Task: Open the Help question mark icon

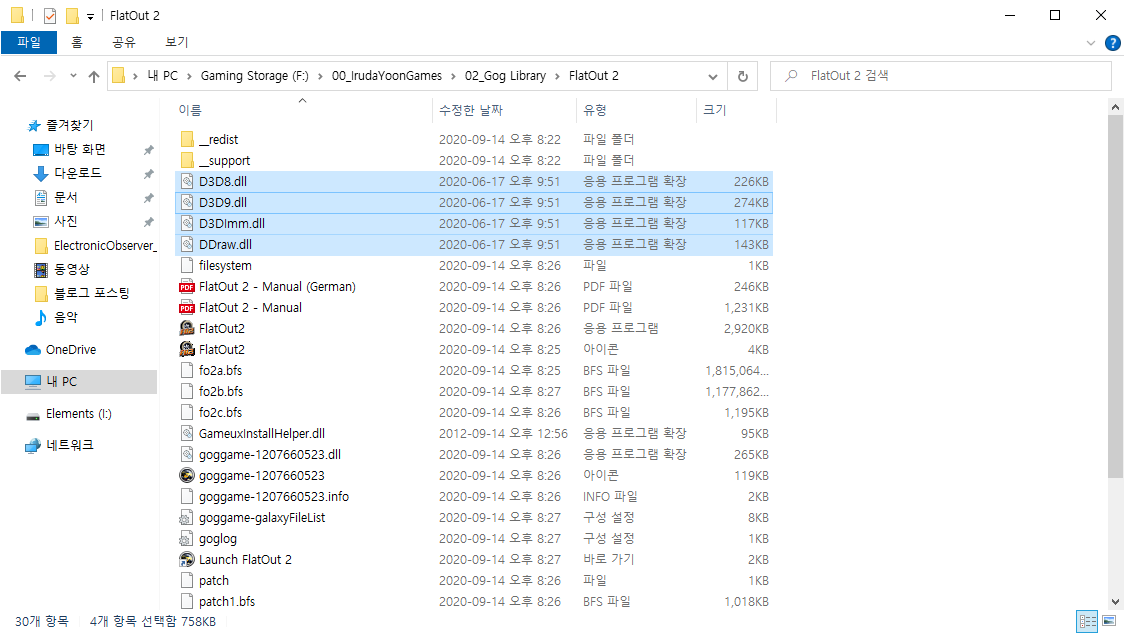Action: point(1113,43)
